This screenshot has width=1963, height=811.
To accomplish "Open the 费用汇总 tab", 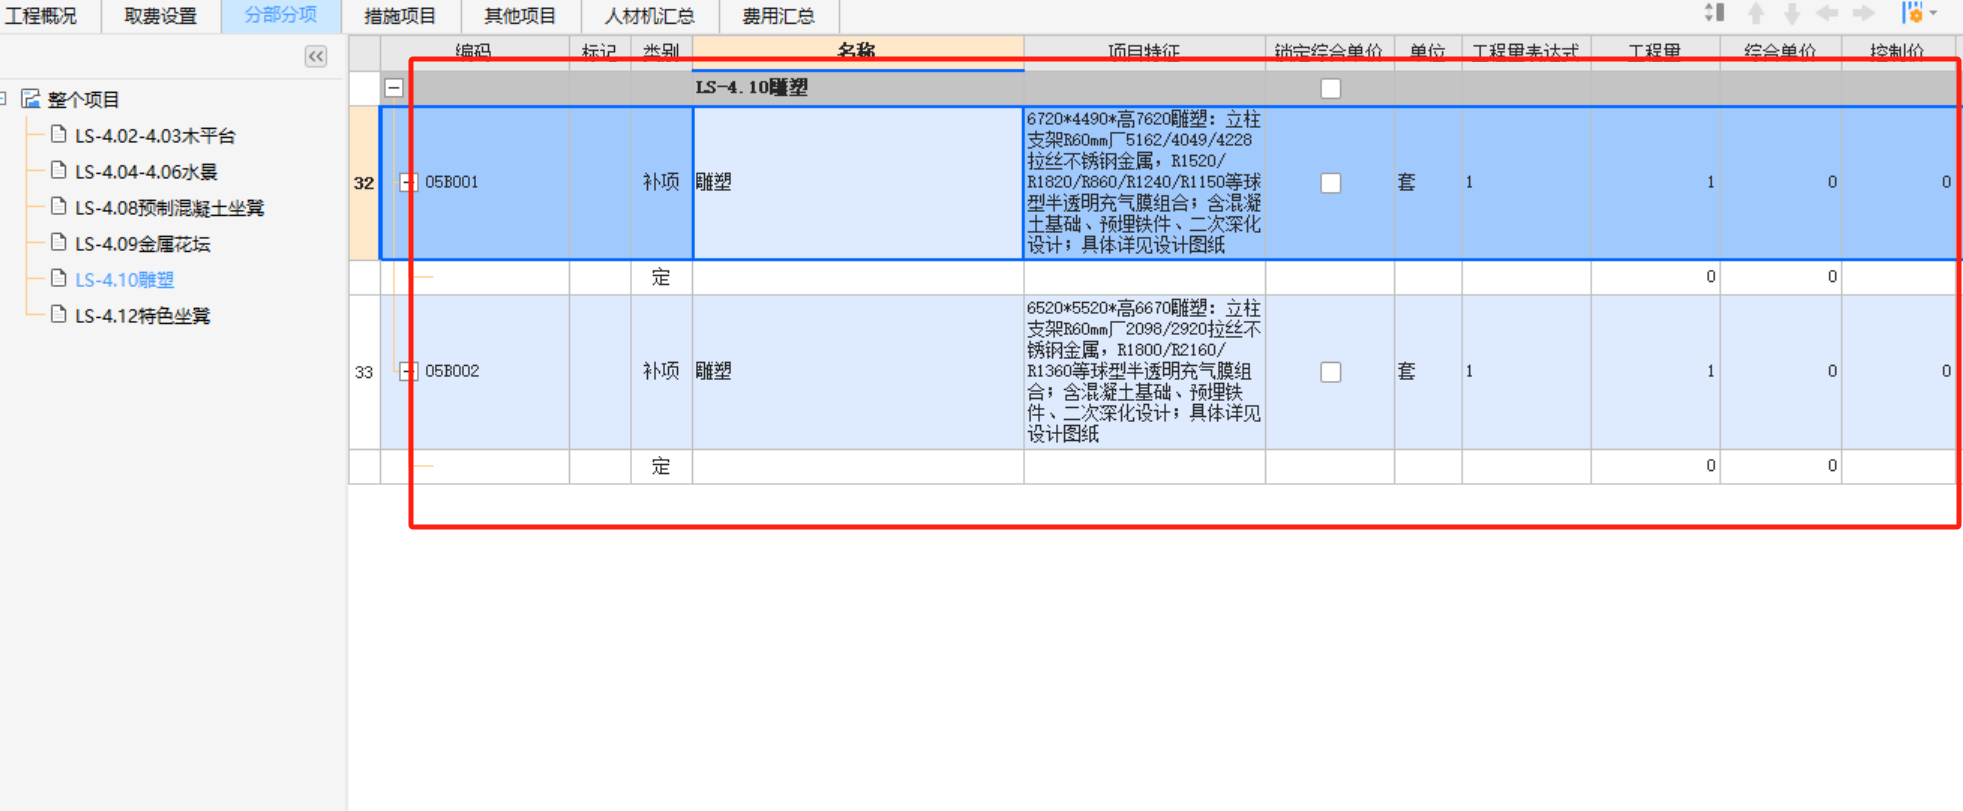I will pyautogui.click(x=778, y=16).
